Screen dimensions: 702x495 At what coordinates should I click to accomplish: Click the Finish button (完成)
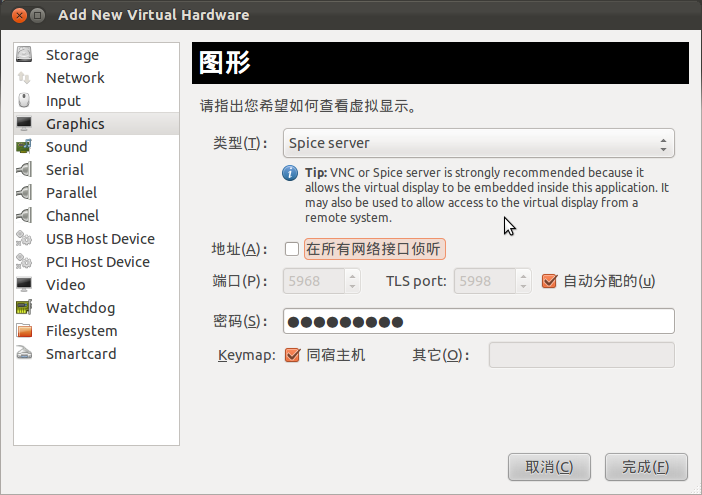click(x=646, y=467)
